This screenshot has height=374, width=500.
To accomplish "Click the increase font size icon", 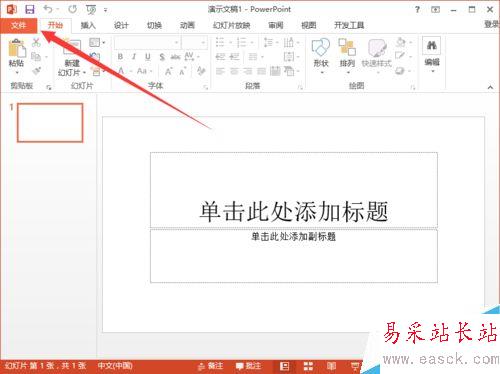I will pyautogui.click(x=169, y=71).
